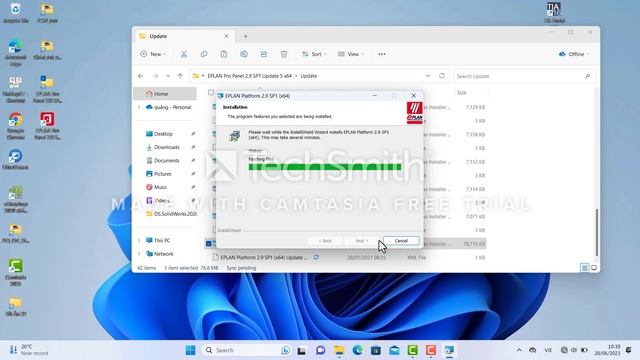Image resolution: width=640 pixels, height=360 pixels.
Task: Click the EPLAN installer taskbar icon
Action: (449, 350)
